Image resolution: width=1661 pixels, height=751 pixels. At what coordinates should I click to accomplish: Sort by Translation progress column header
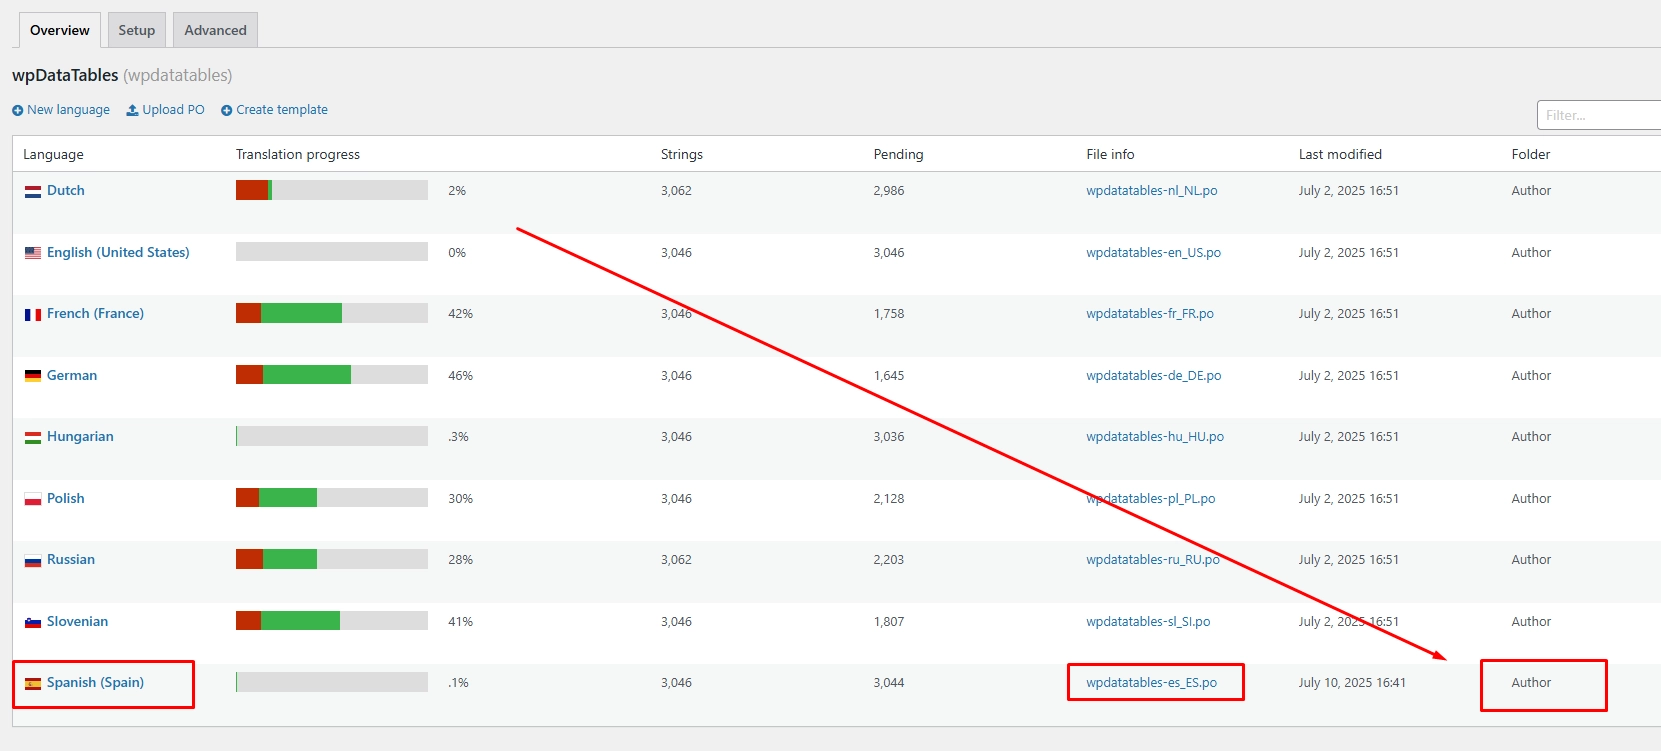tap(298, 154)
